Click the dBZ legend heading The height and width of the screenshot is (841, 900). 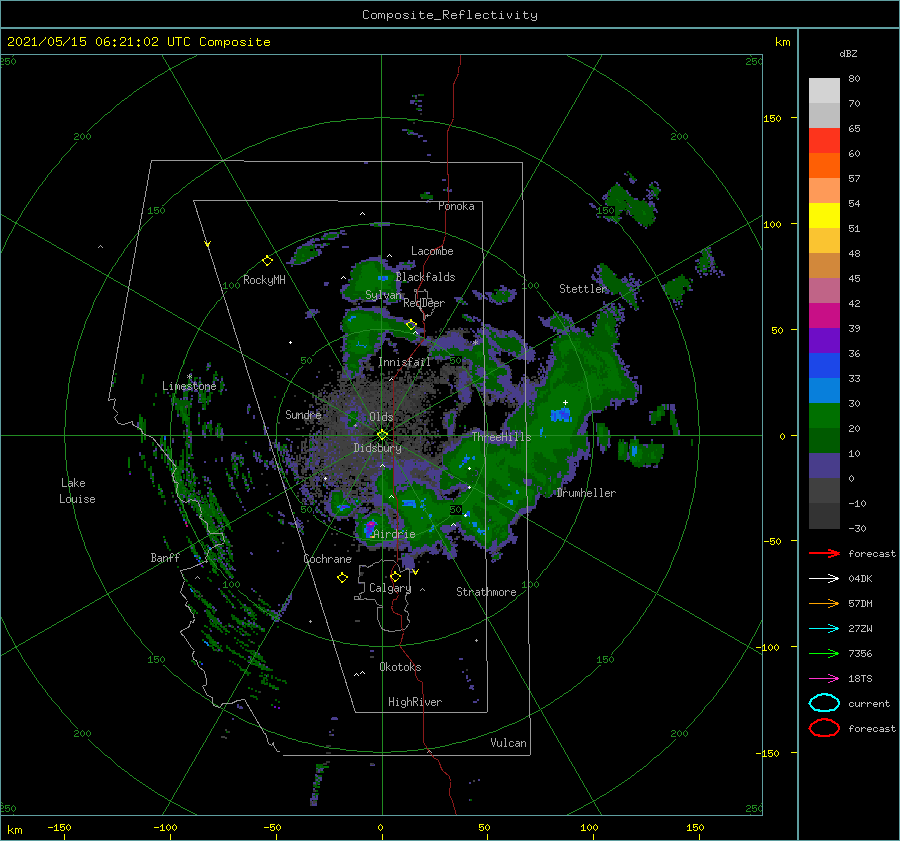coord(848,54)
